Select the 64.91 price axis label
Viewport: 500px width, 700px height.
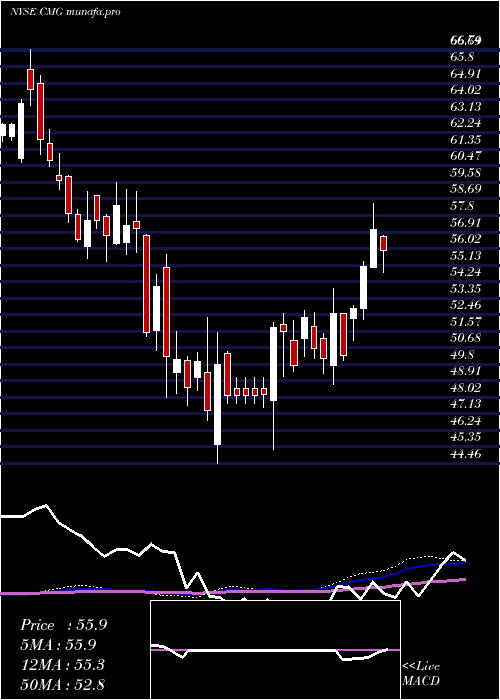(x=466, y=74)
